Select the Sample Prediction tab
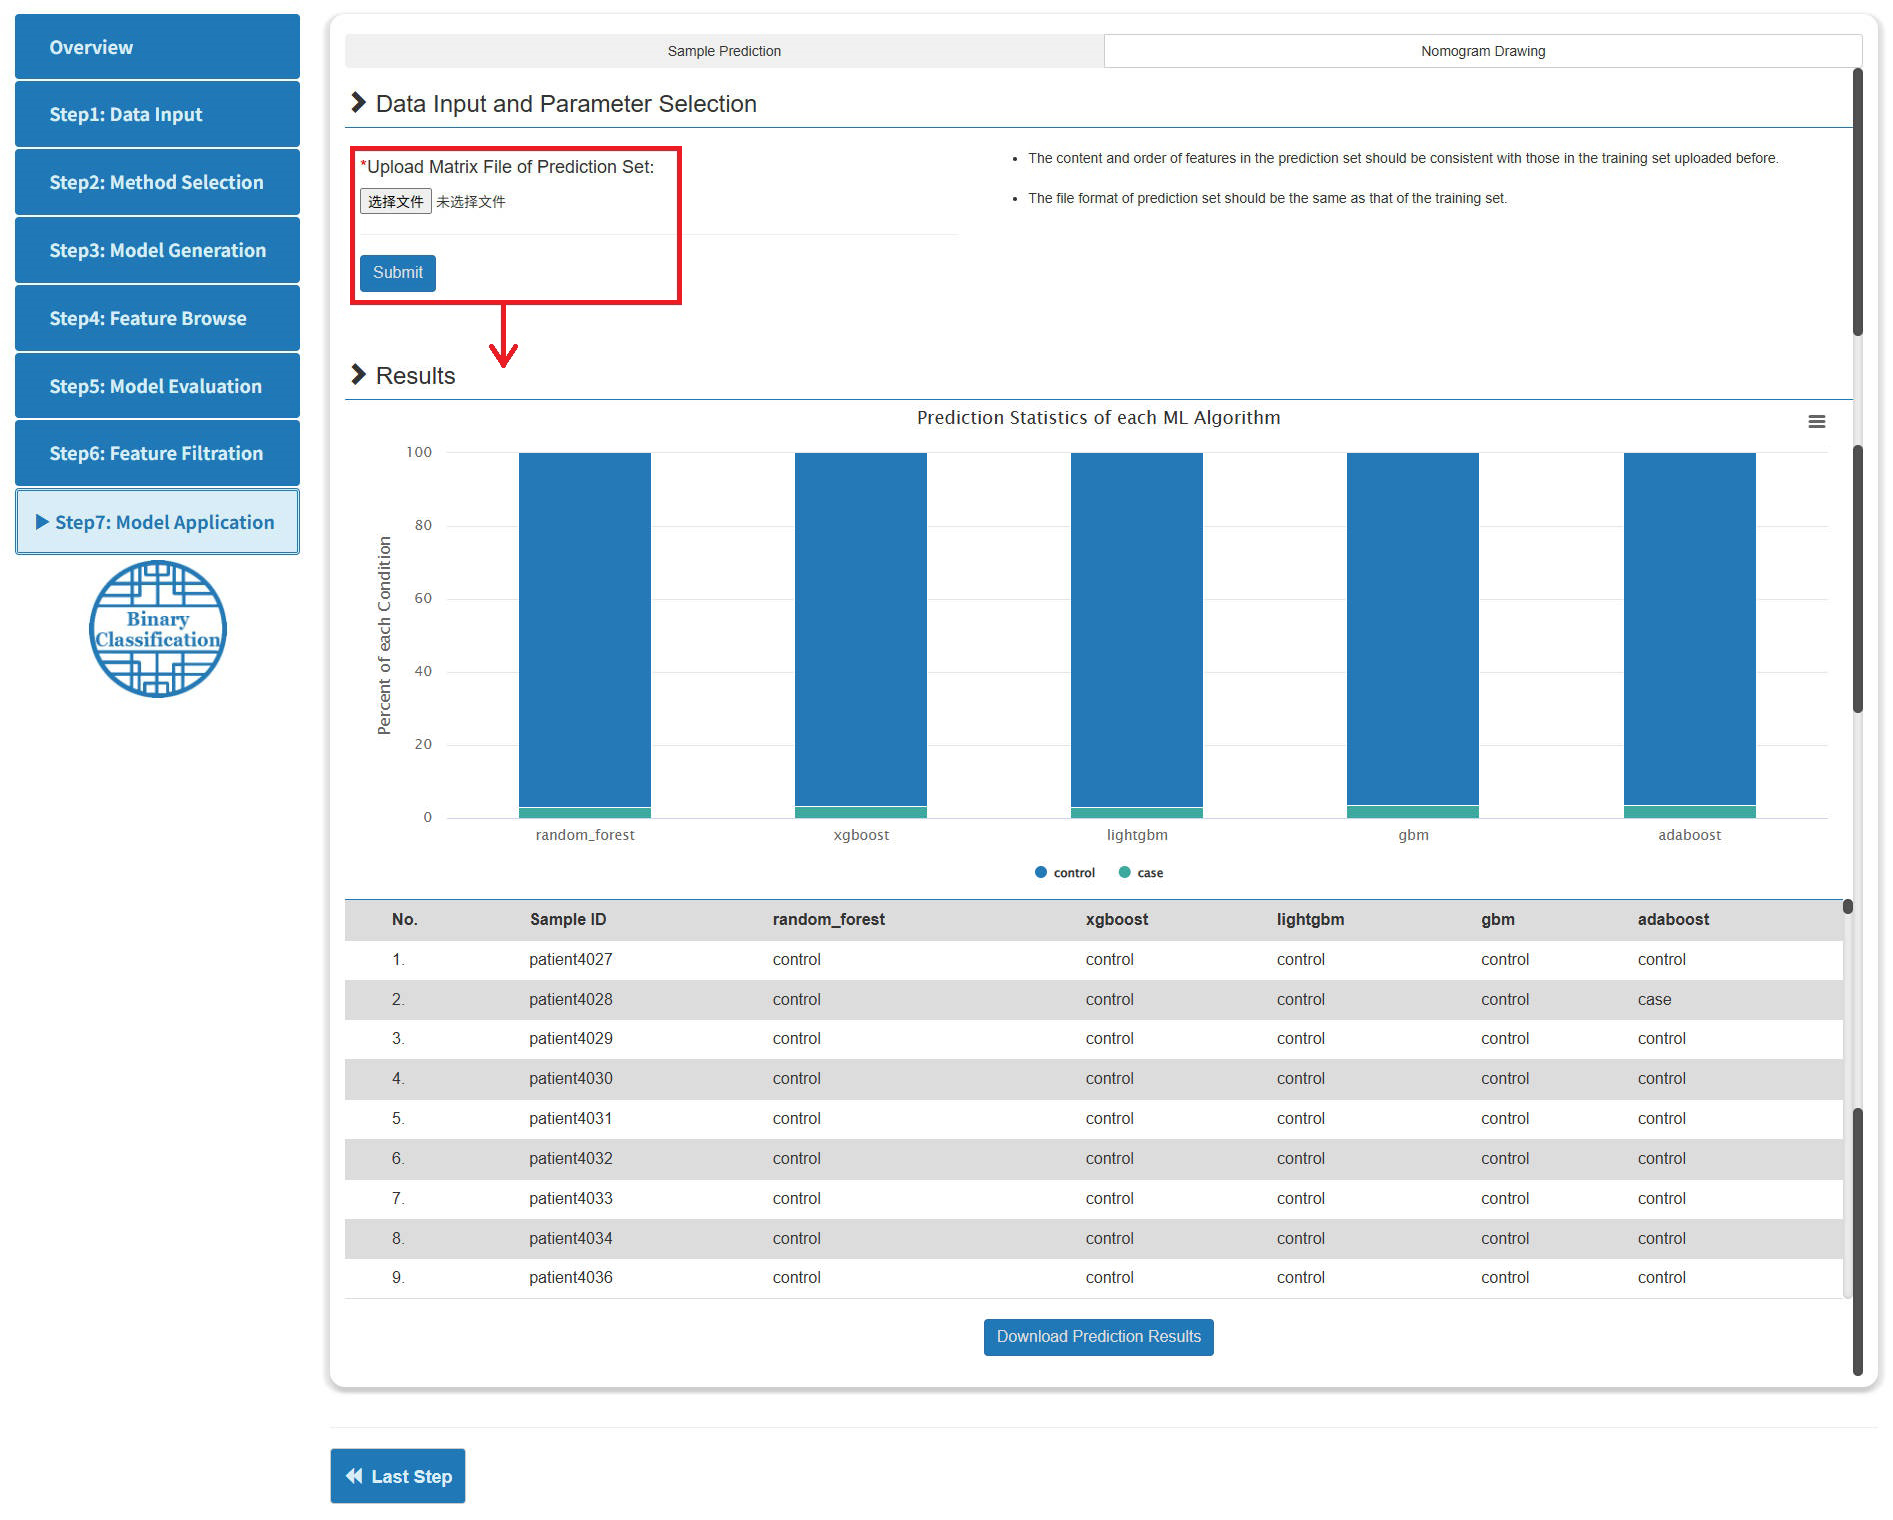This screenshot has width=1893, height=1520. pos(724,51)
